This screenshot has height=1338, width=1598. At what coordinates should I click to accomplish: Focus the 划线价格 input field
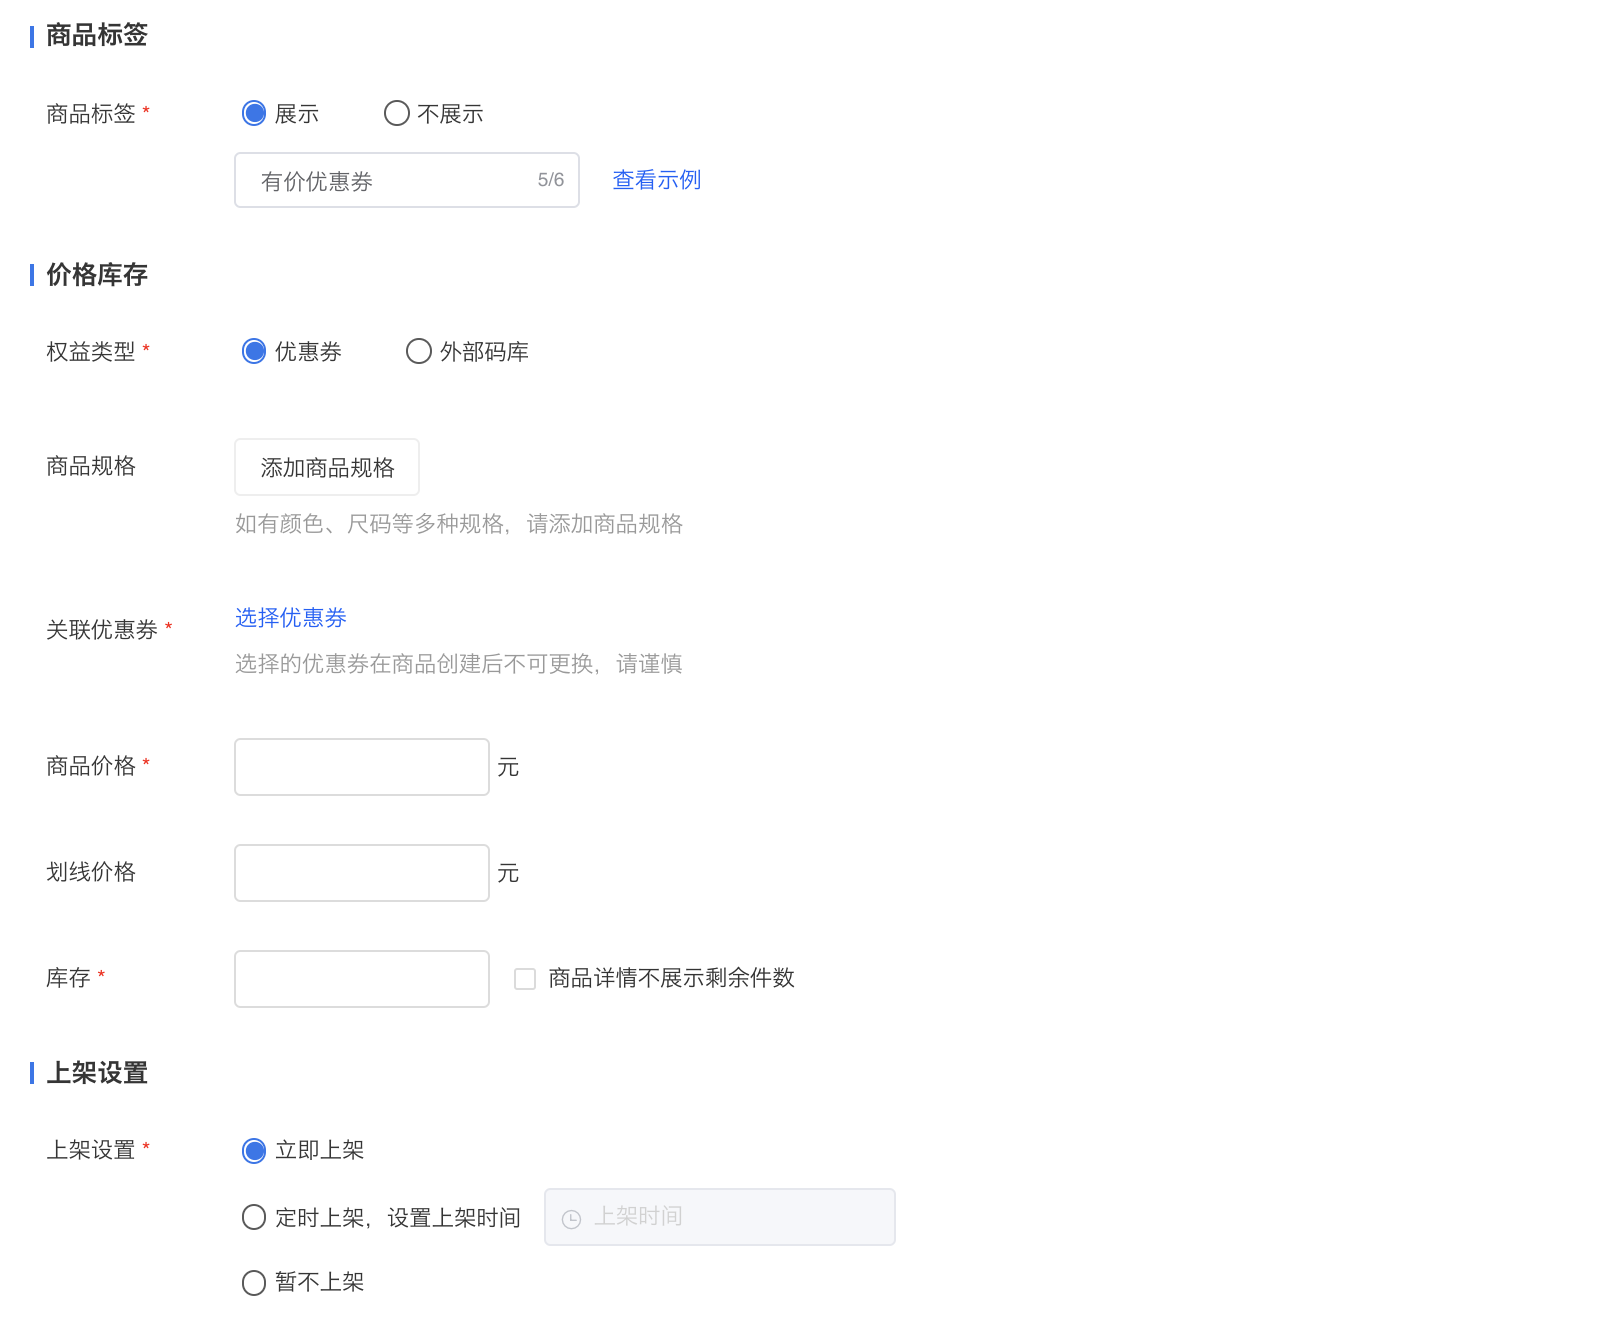click(x=362, y=873)
